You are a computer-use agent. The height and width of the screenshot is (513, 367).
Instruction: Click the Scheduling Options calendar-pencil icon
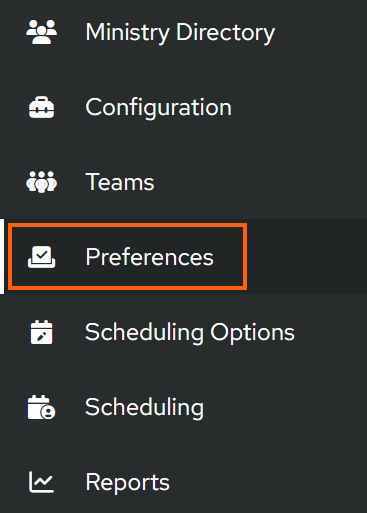point(42,332)
